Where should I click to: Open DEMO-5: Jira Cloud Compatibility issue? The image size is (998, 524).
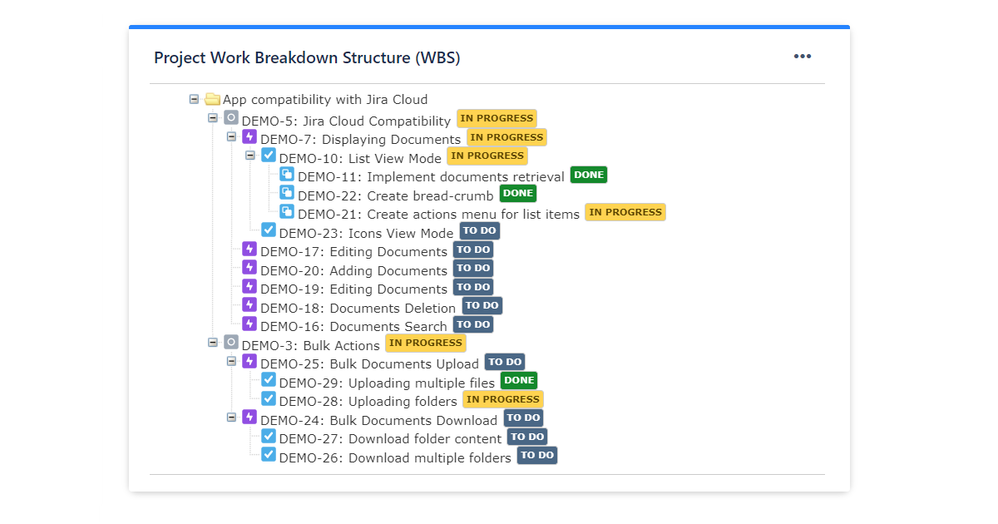[x=346, y=121]
